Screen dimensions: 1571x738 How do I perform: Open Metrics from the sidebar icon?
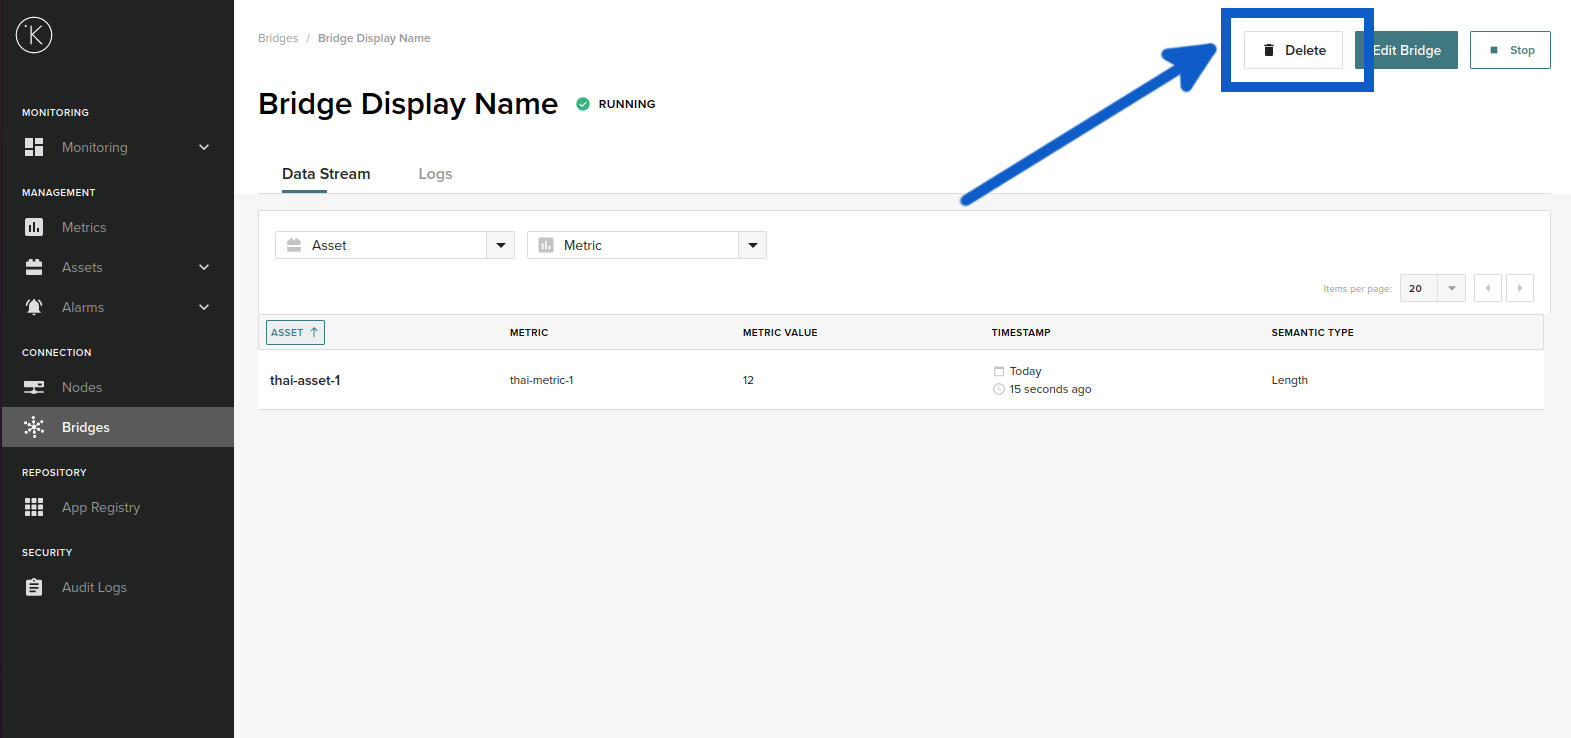34,227
